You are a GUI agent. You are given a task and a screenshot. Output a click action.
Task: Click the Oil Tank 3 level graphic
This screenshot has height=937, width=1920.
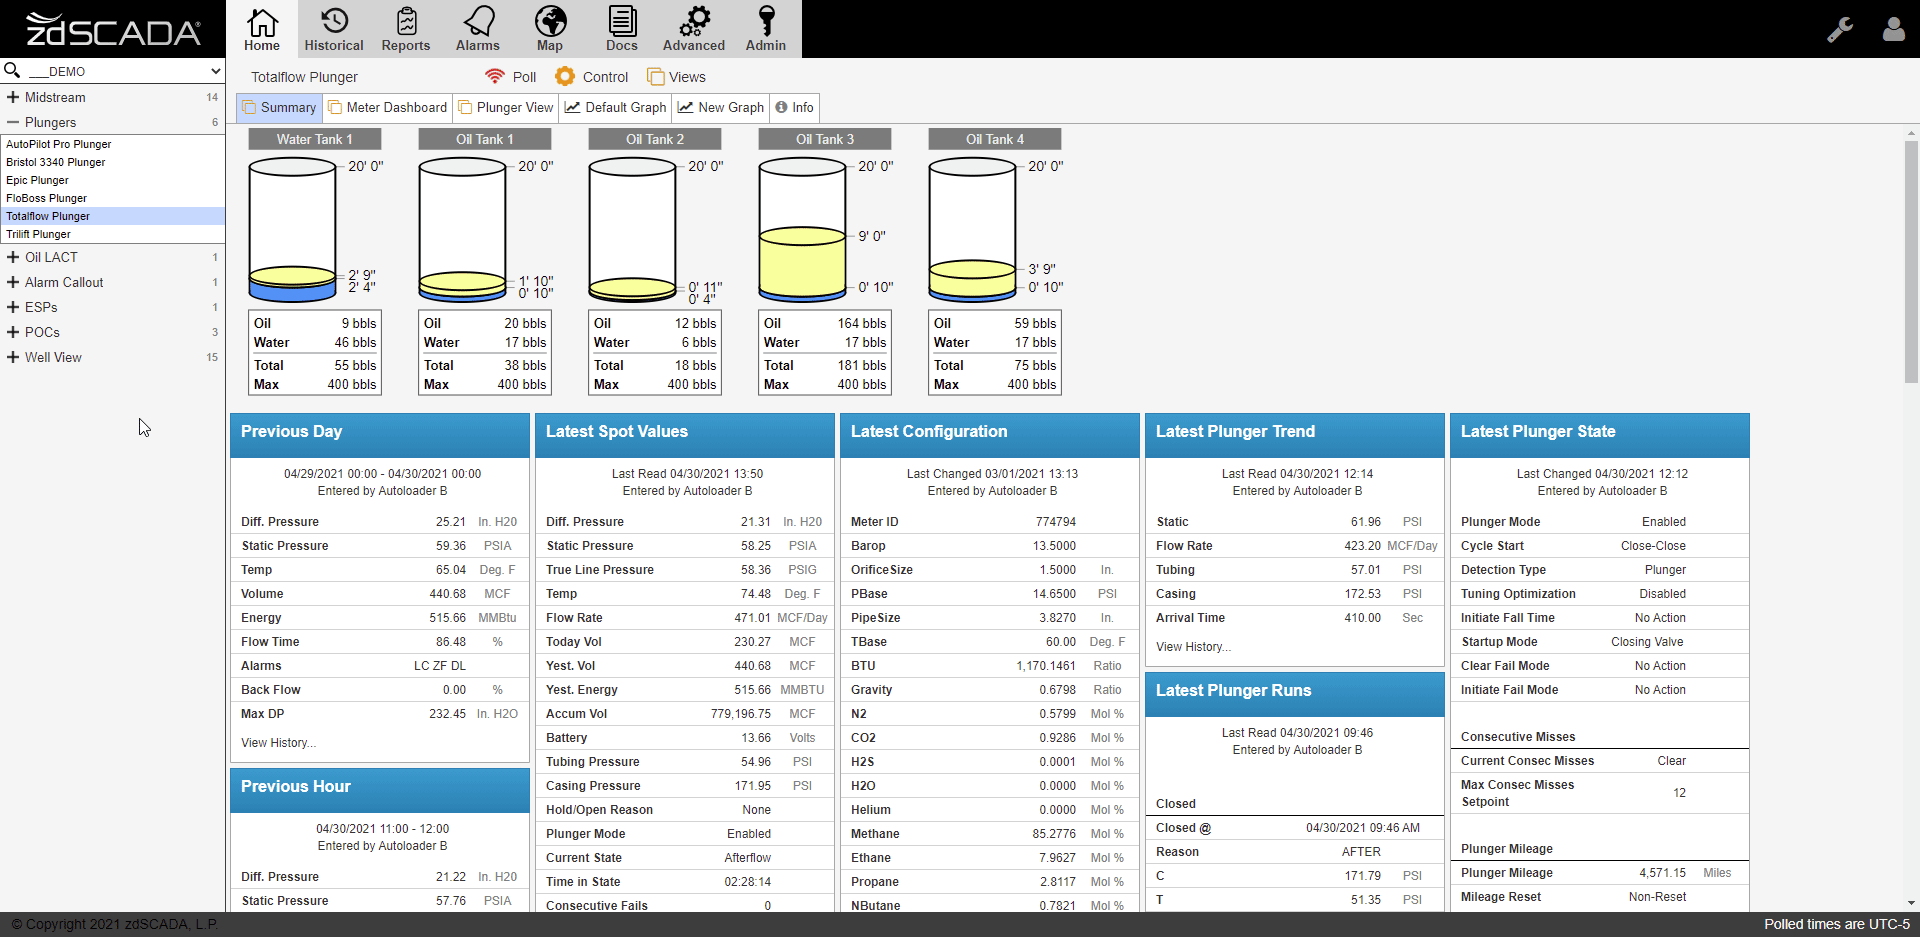click(x=803, y=231)
